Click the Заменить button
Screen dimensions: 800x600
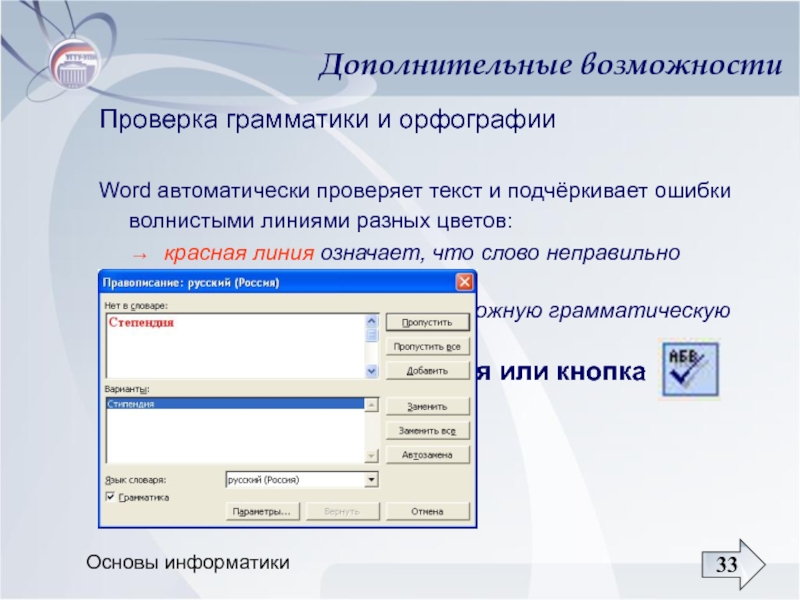[x=427, y=407]
